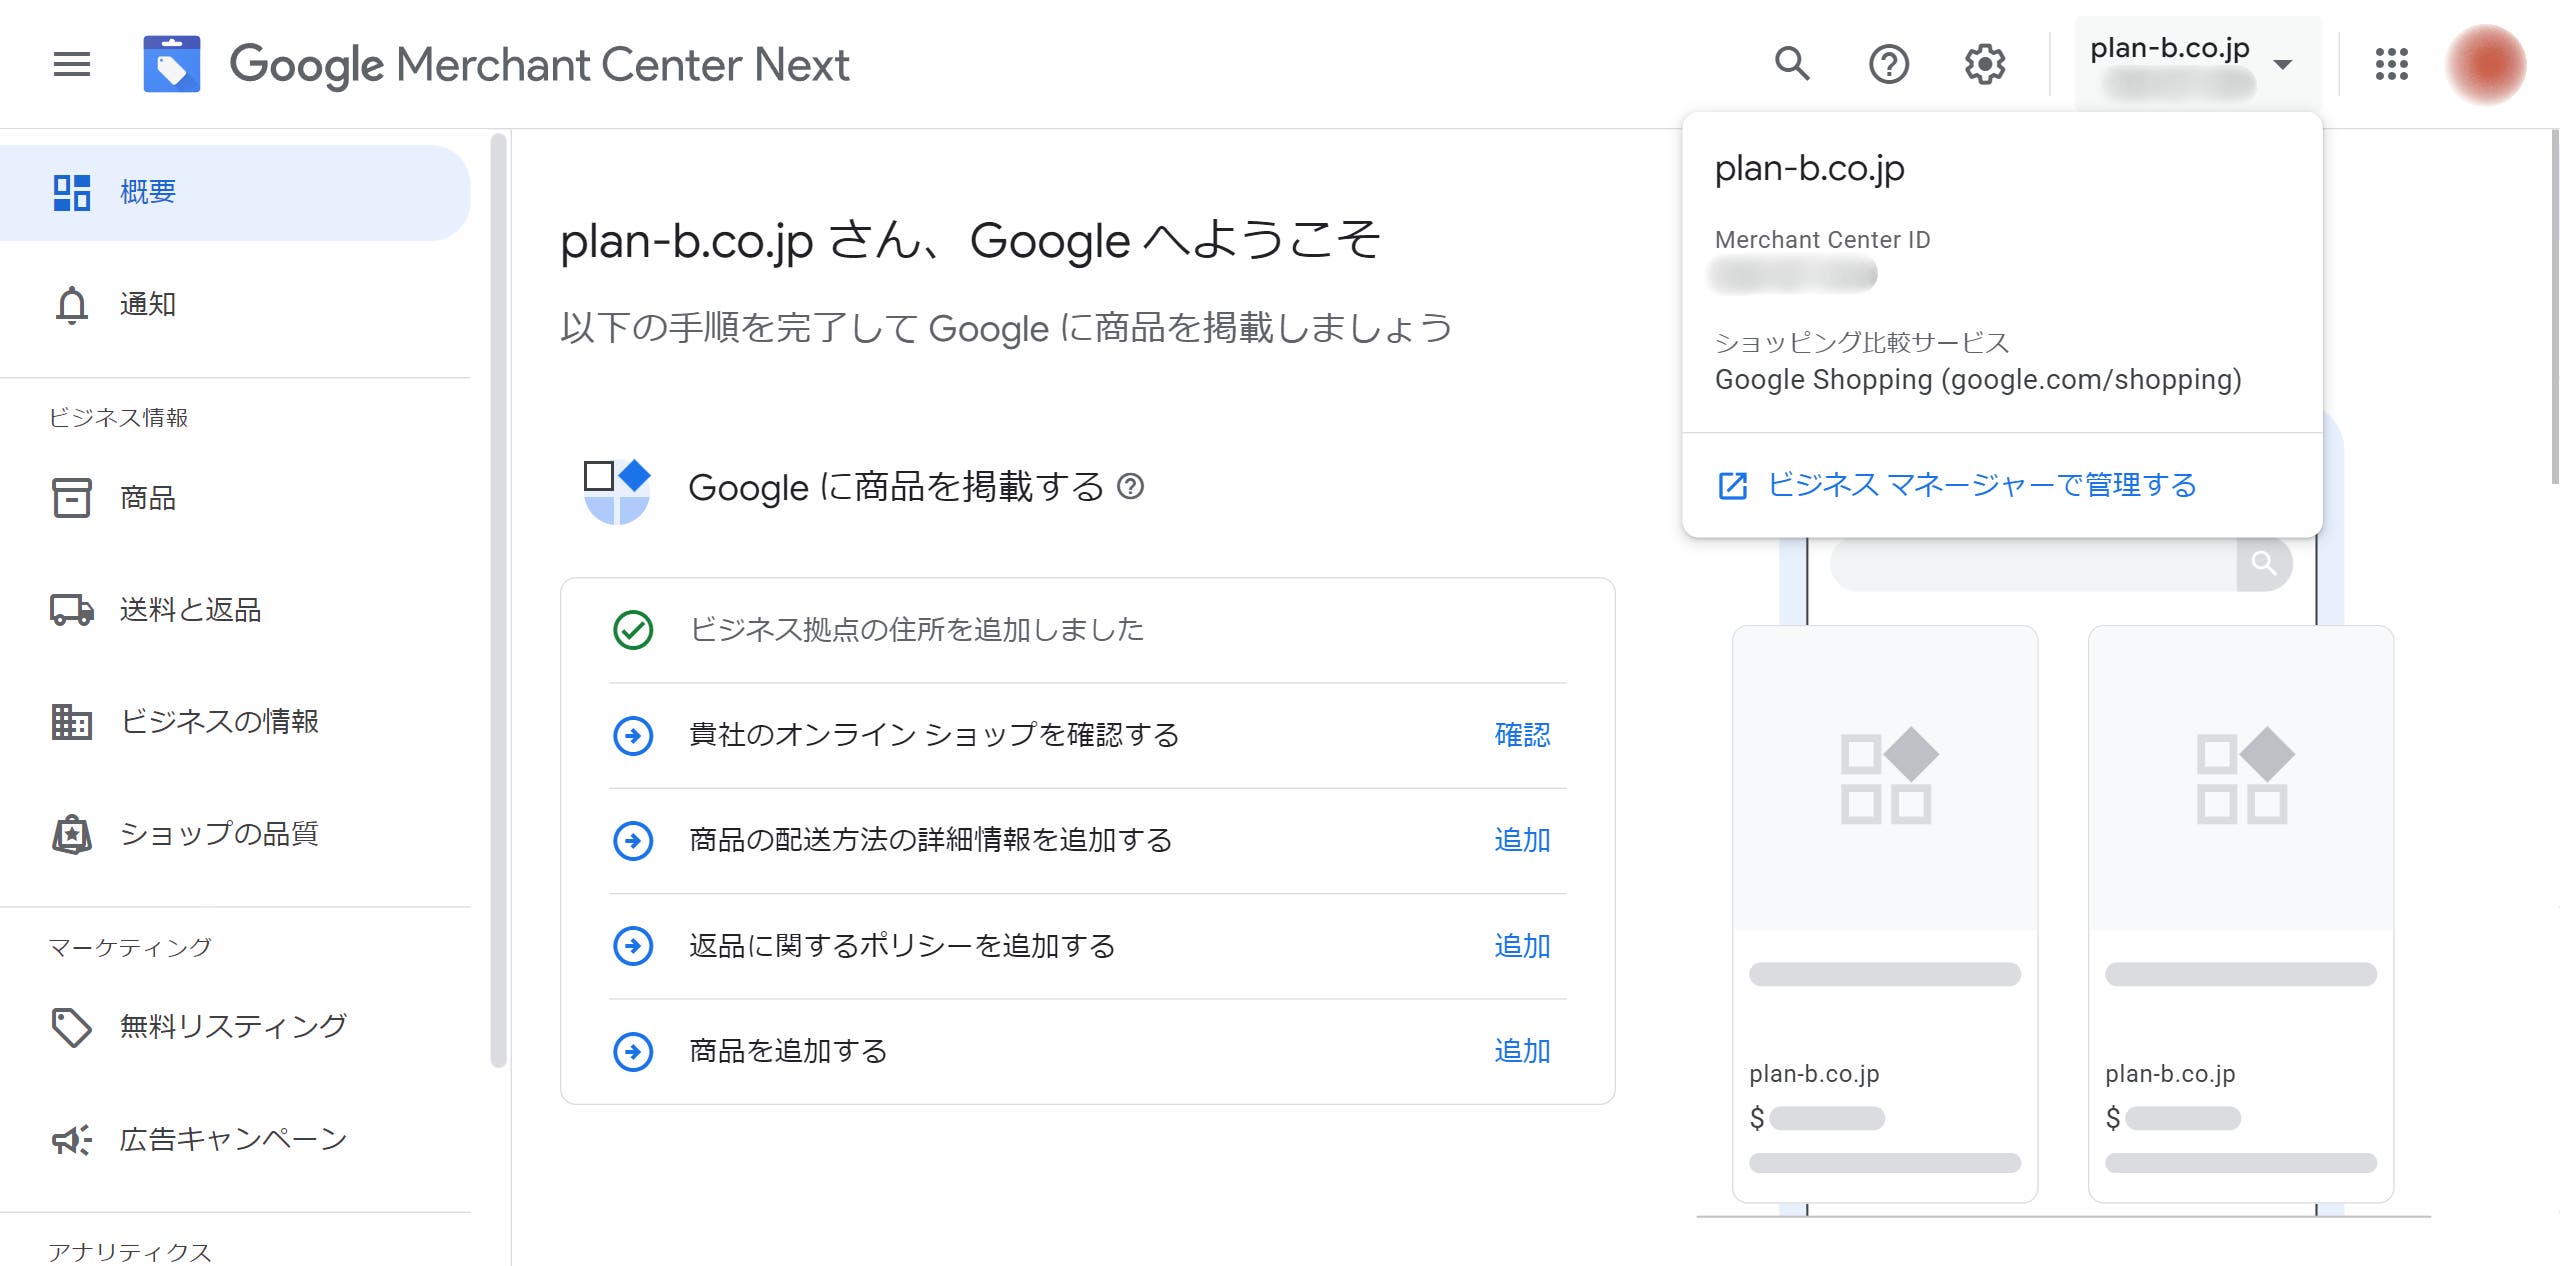The height and width of the screenshot is (1266, 2560).
Task: Click the search magnifier icon in header
Action: (1791, 64)
